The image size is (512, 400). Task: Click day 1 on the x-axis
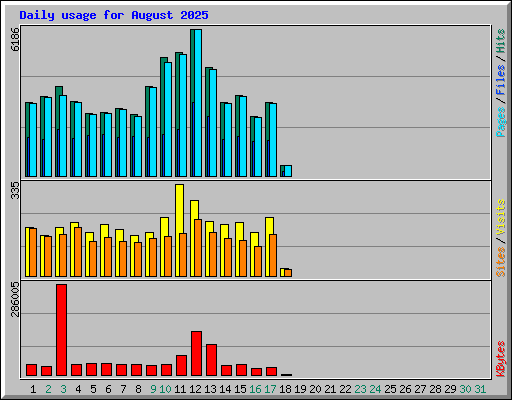tap(33, 389)
